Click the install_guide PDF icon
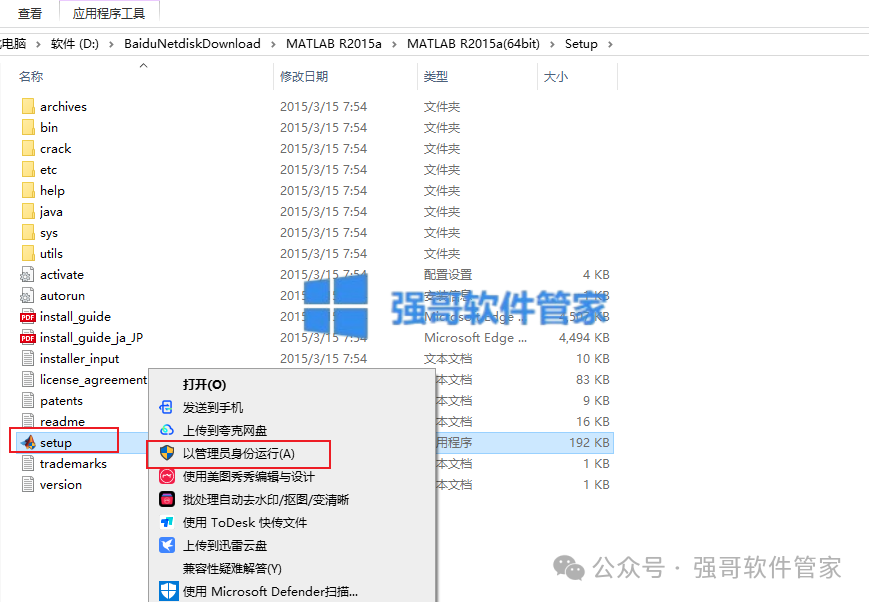The width and height of the screenshot is (869, 602). [x=27, y=317]
